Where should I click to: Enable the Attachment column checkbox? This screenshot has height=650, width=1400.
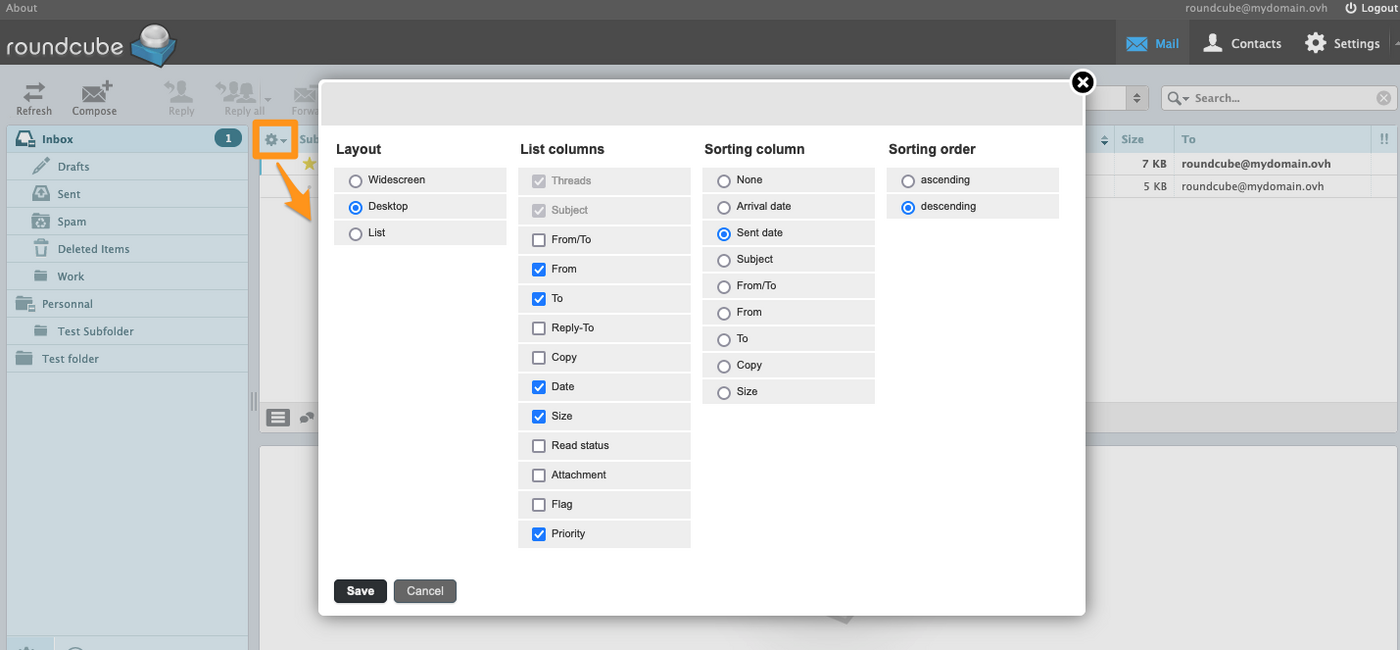point(539,475)
